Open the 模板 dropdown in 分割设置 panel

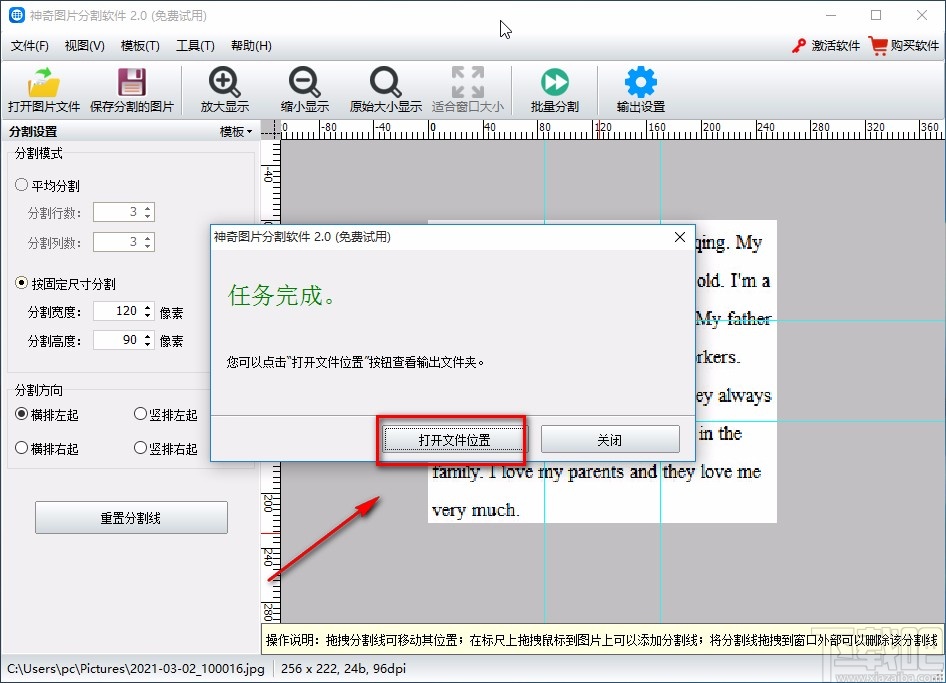pyautogui.click(x=233, y=131)
